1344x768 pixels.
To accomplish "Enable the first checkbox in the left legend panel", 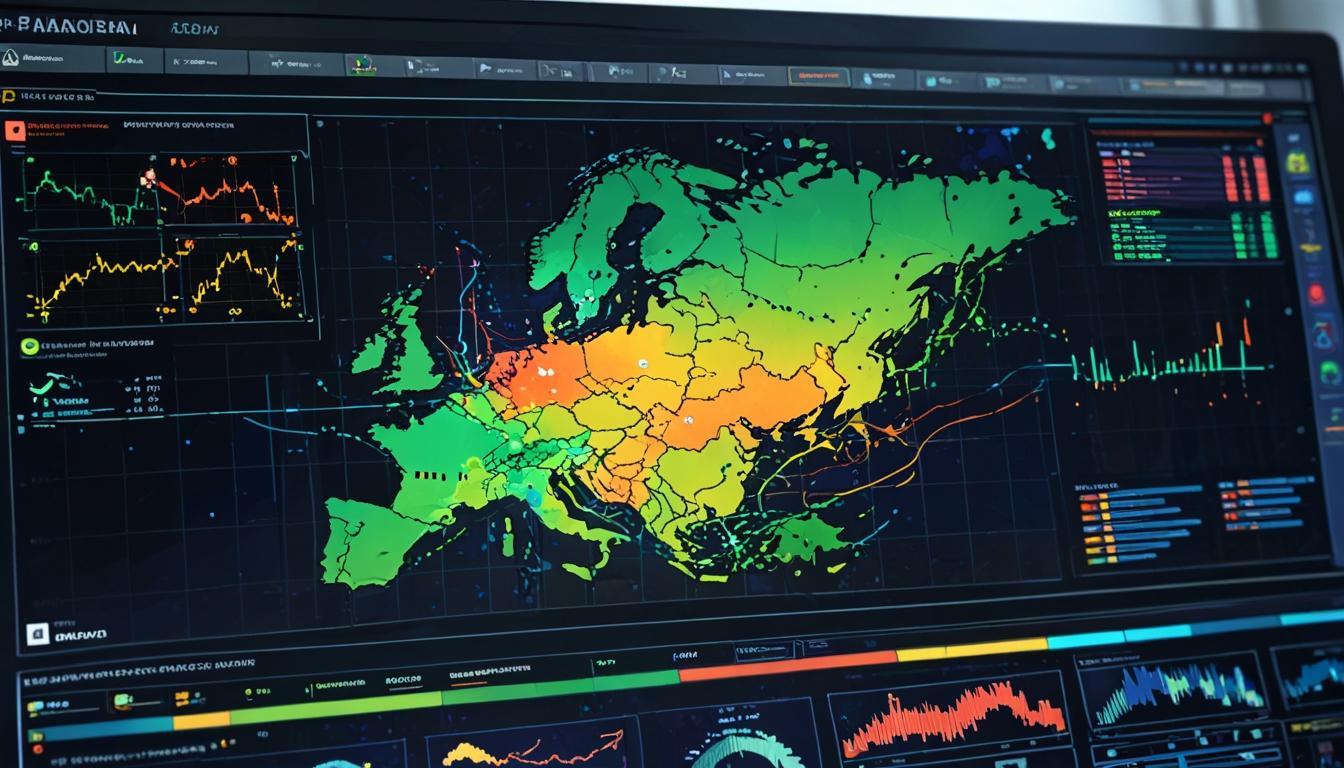I will pos(20,415).
